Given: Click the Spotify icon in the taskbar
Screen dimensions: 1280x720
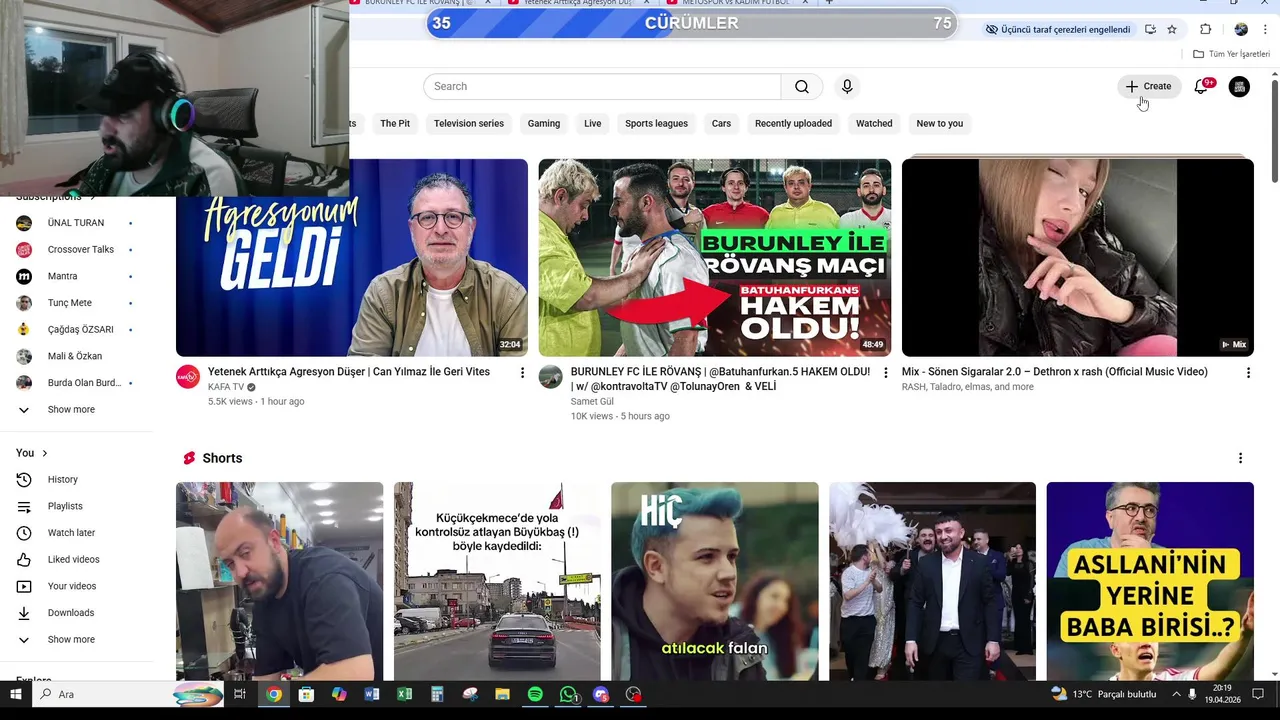Looking at the screenshot, I should tap(535, 694).
